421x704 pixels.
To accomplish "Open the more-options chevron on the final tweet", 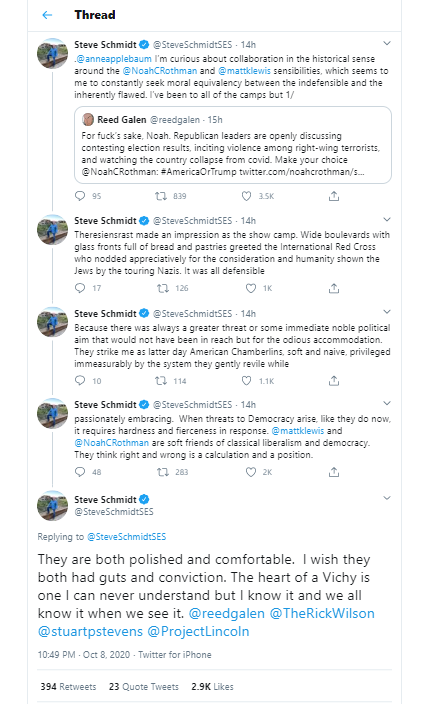I will [386, 498].
